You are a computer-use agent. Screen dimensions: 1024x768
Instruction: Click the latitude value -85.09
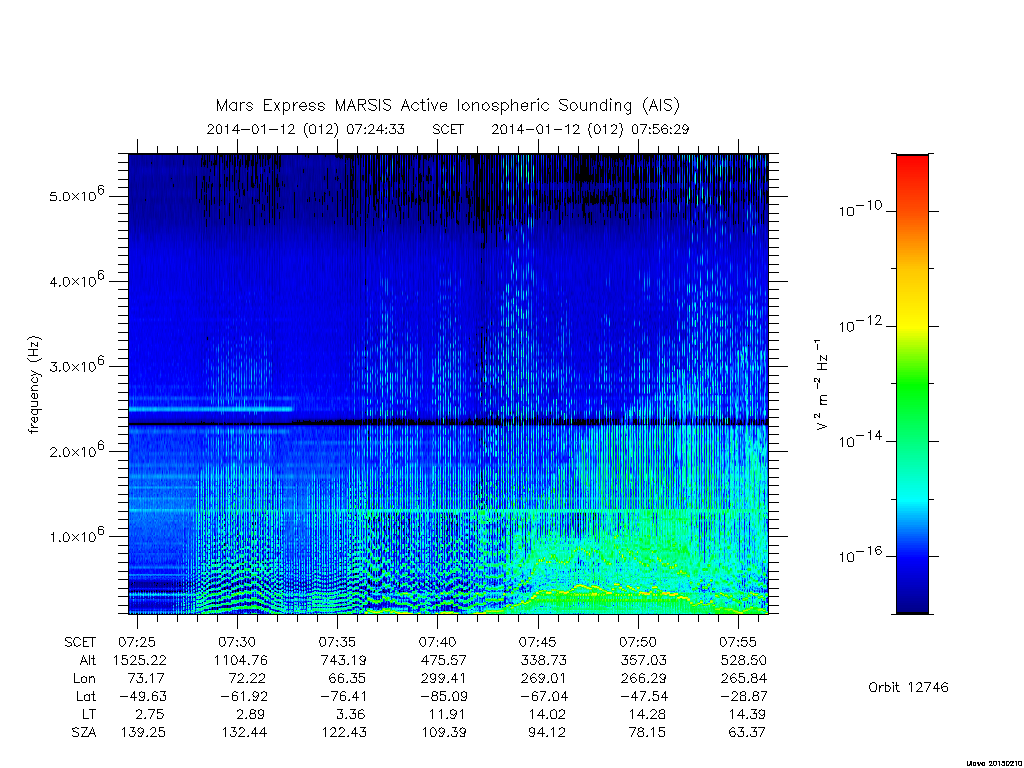coord(443,696)
